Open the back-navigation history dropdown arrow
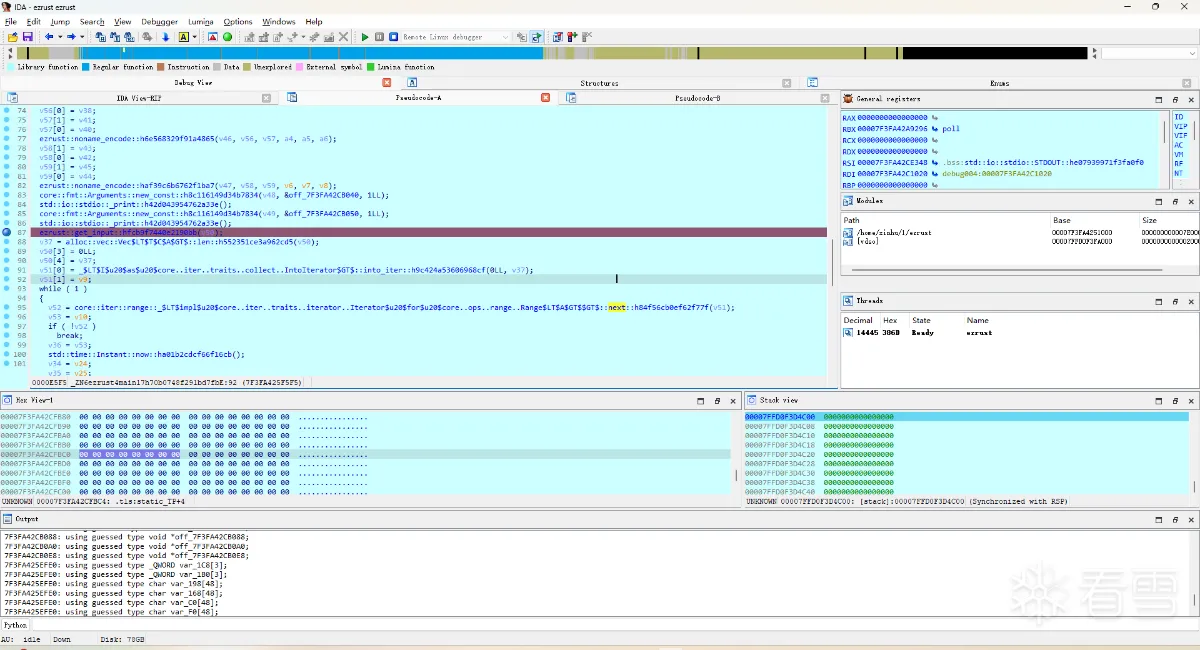Image resolution: width=1200 pixels, height=650 pixels. coord(60,37)
